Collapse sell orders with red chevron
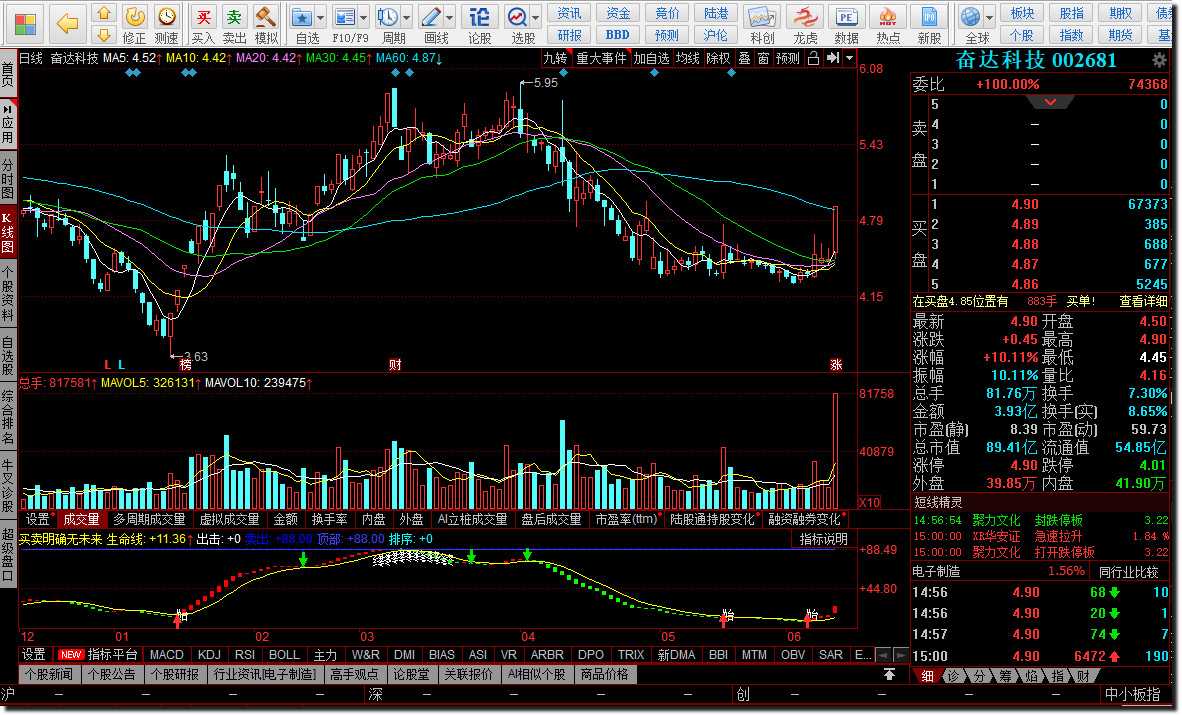Image resolution: width=1182 pixels, height=715 pixels. [1050, 102]
